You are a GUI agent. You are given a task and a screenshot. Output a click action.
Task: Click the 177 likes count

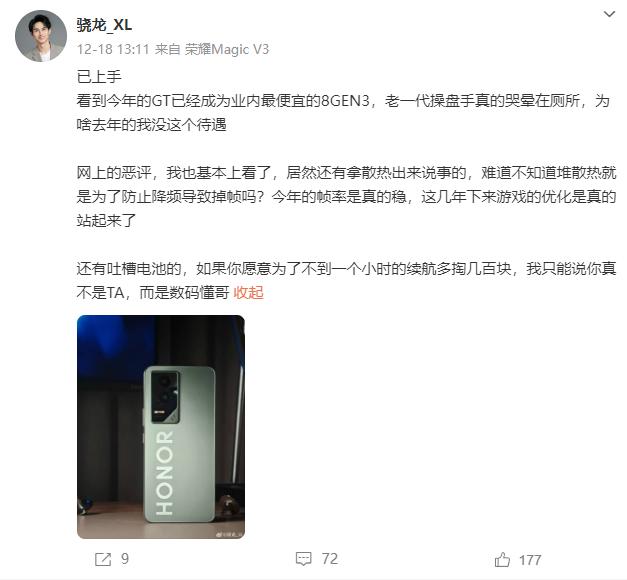point(530,560)
